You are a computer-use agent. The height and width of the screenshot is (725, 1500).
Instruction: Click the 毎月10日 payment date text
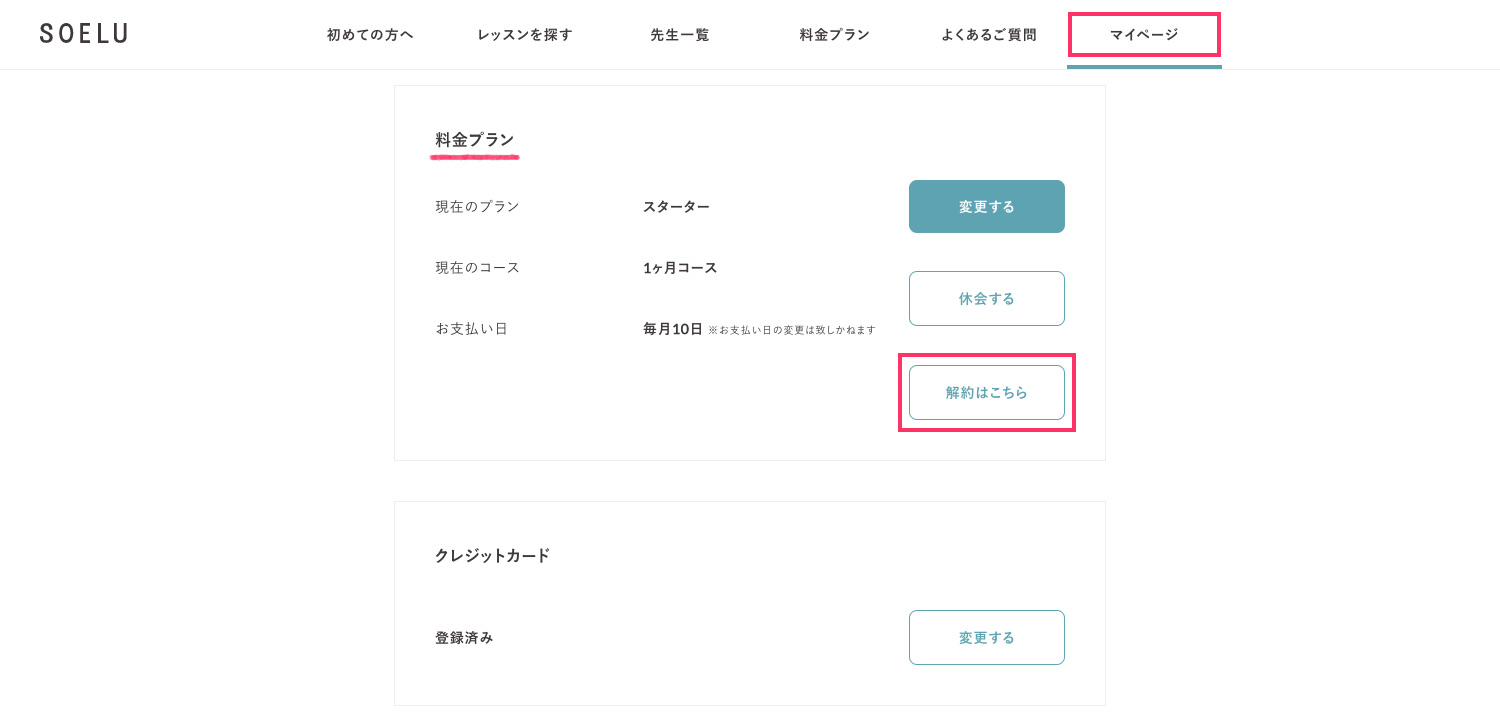(x=673, y=329)
